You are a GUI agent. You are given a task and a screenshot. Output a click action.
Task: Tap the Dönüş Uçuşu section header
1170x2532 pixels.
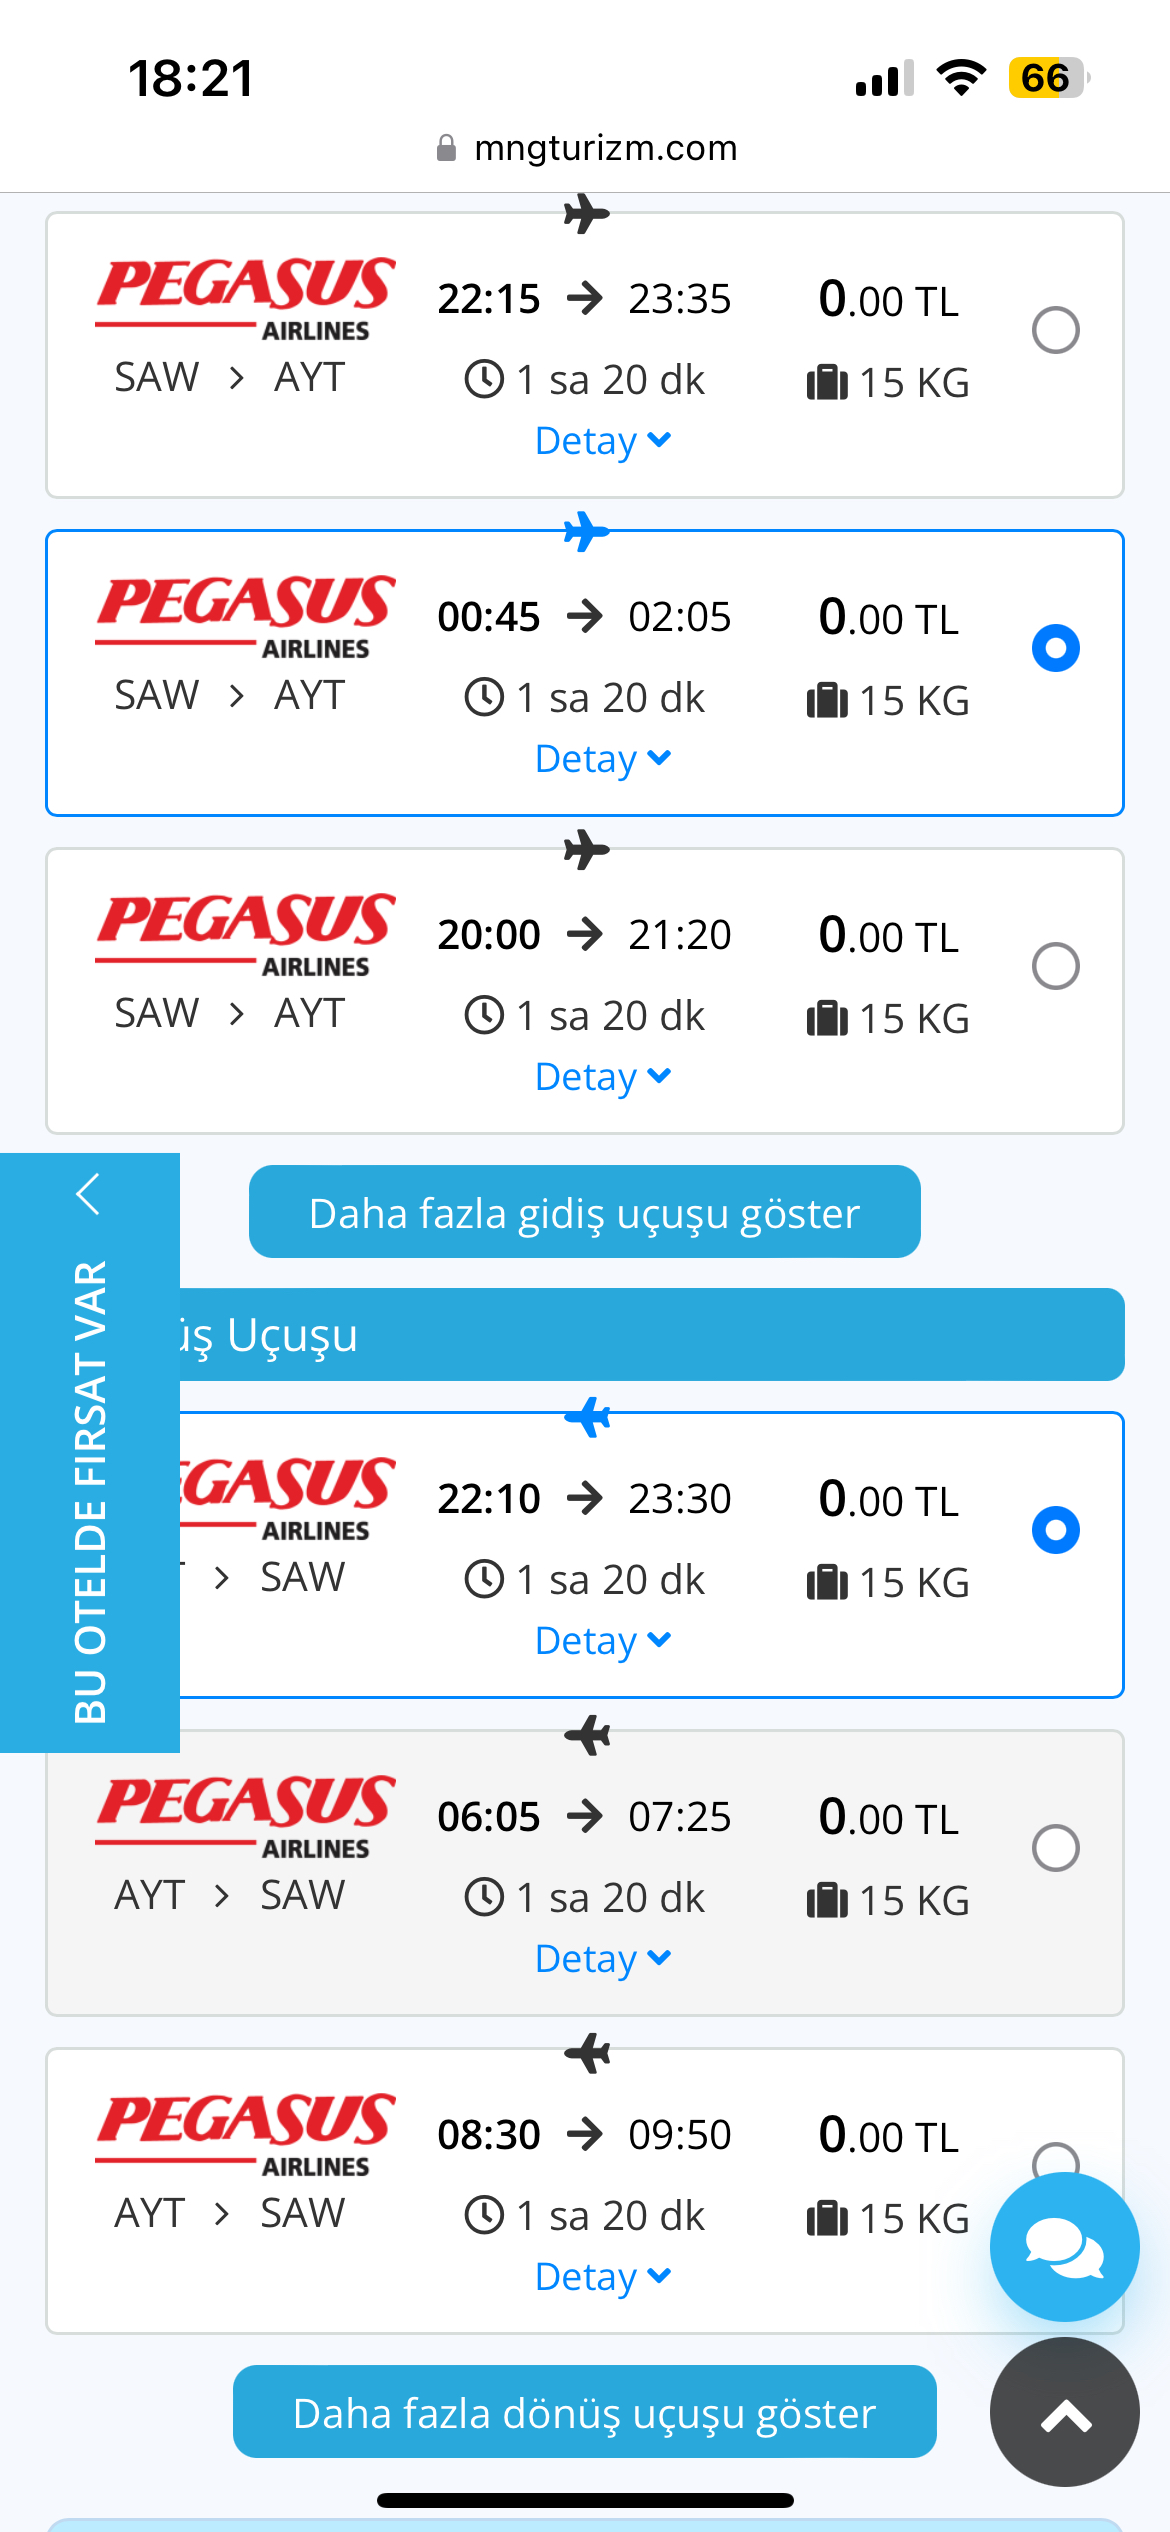coord(652,1334)
